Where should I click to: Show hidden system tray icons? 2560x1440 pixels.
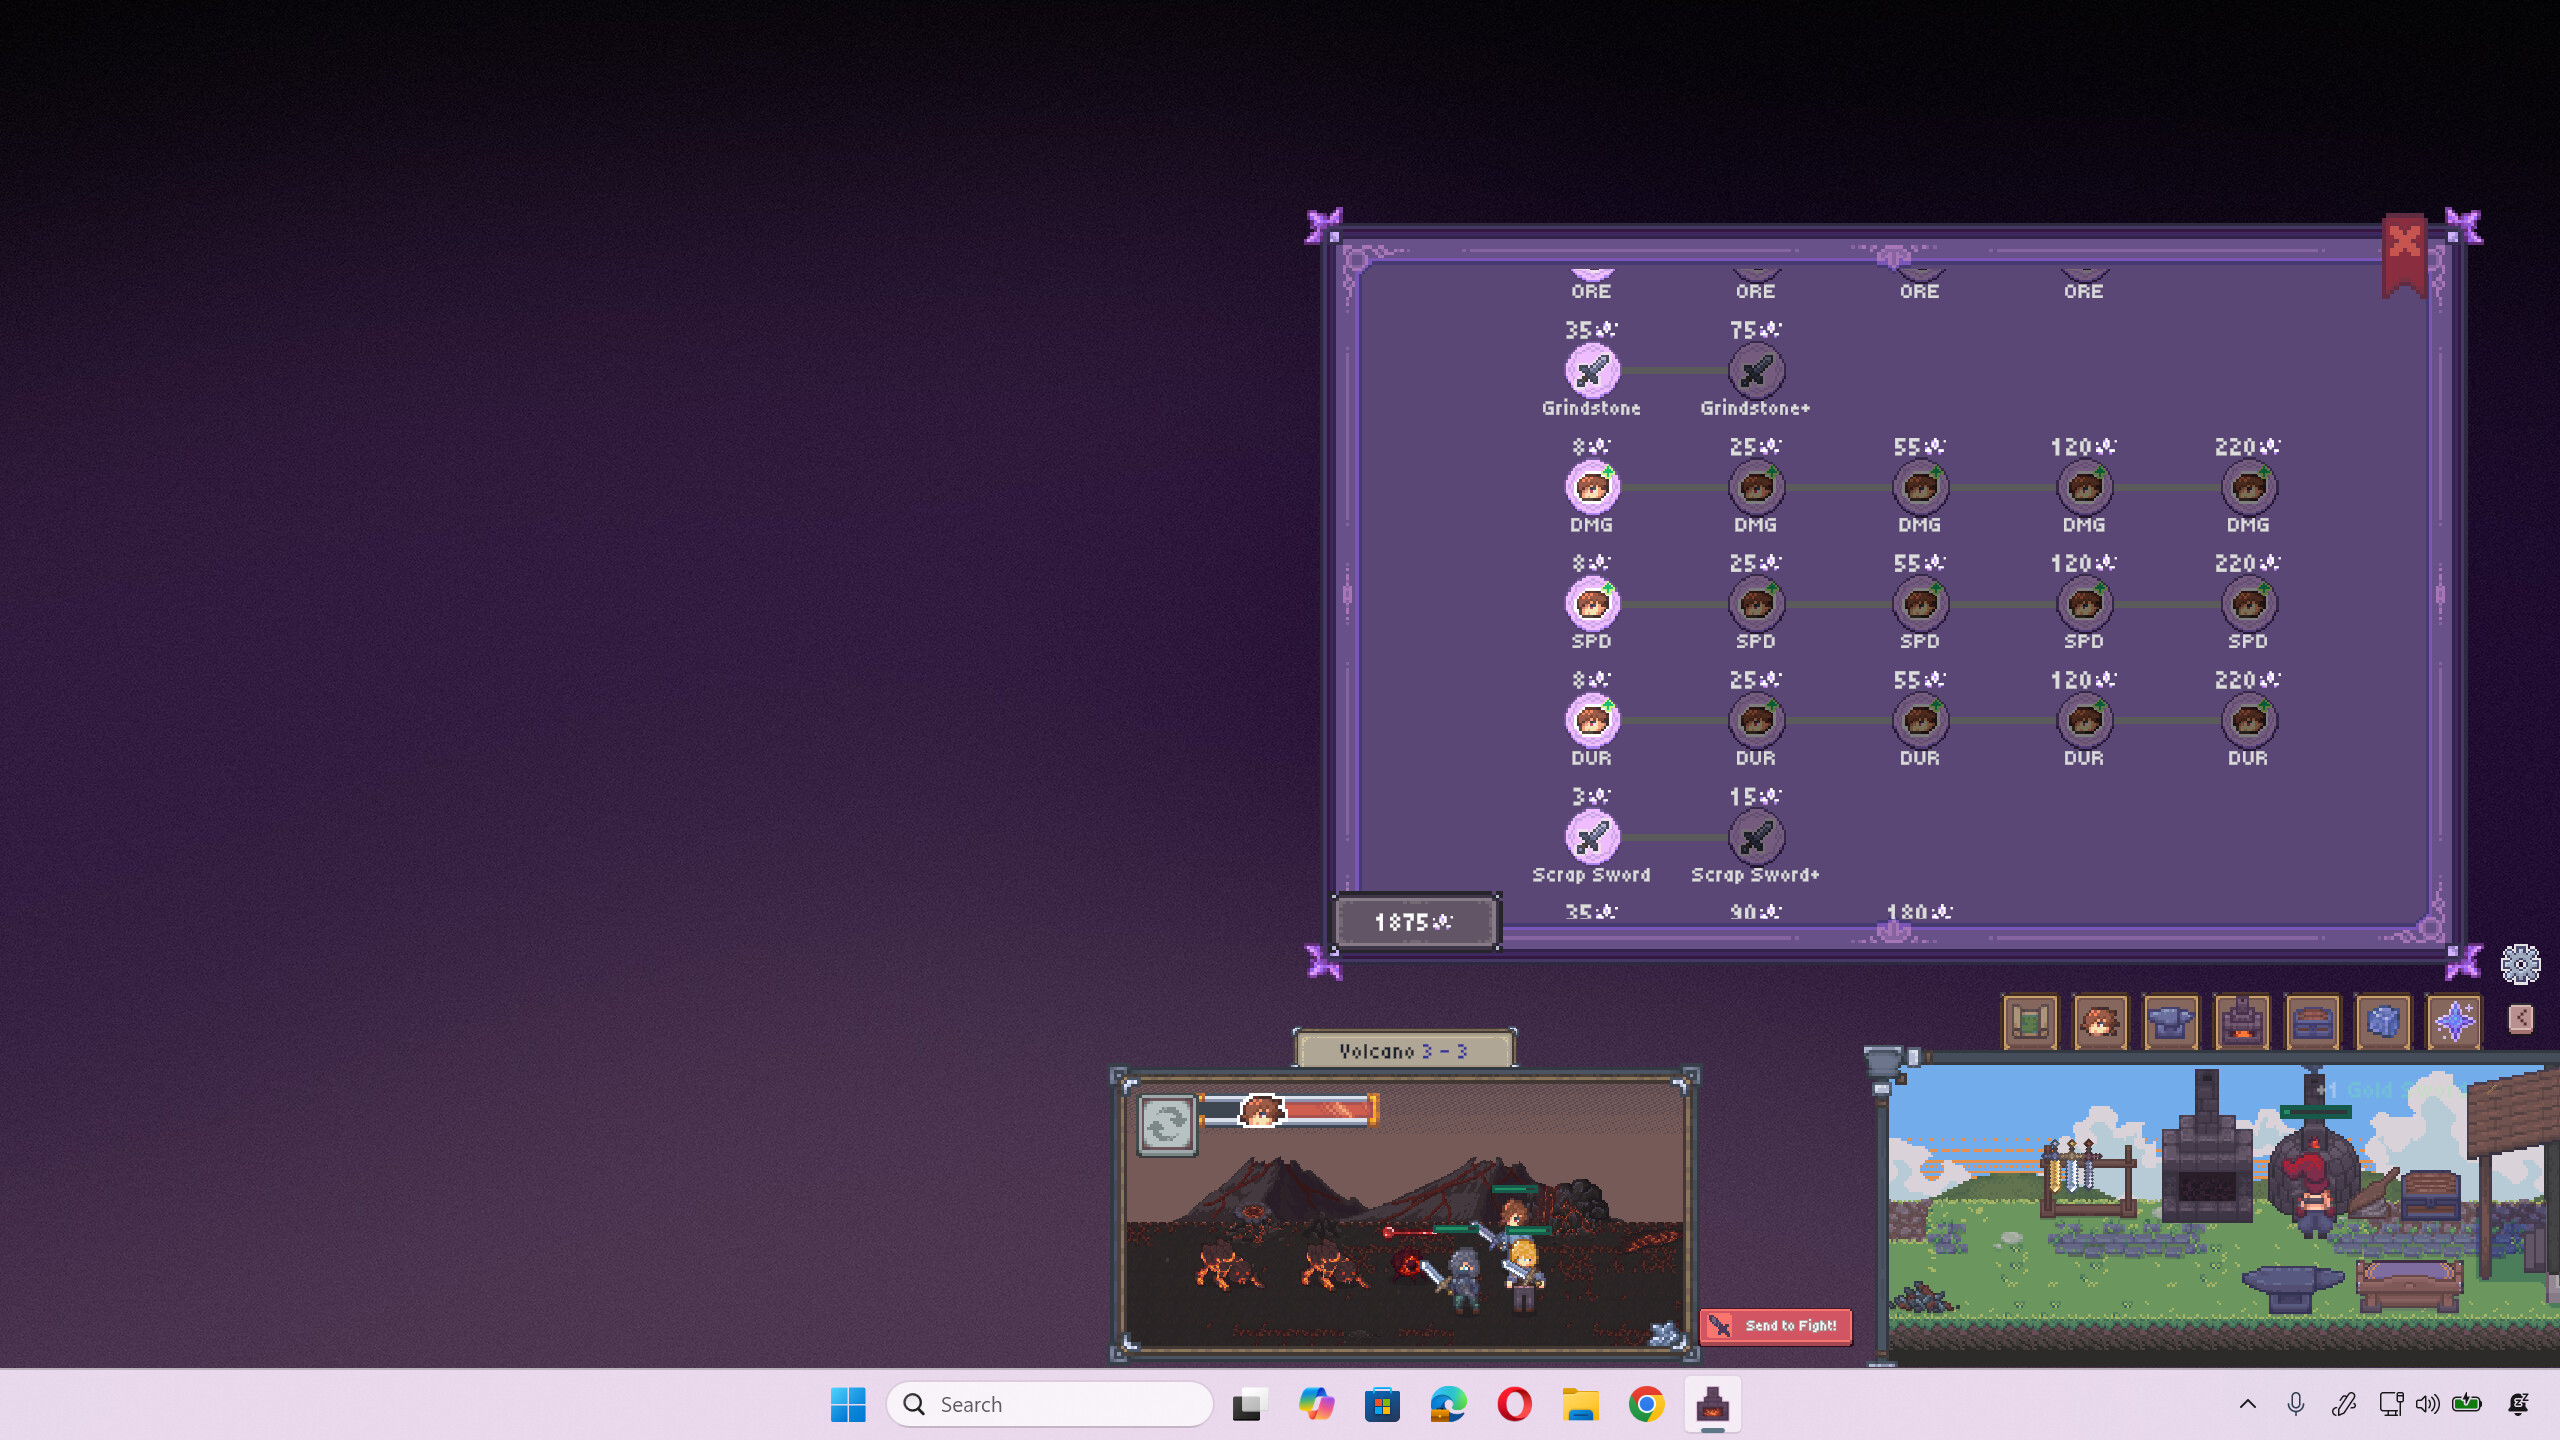[x=2248, y=1404]
